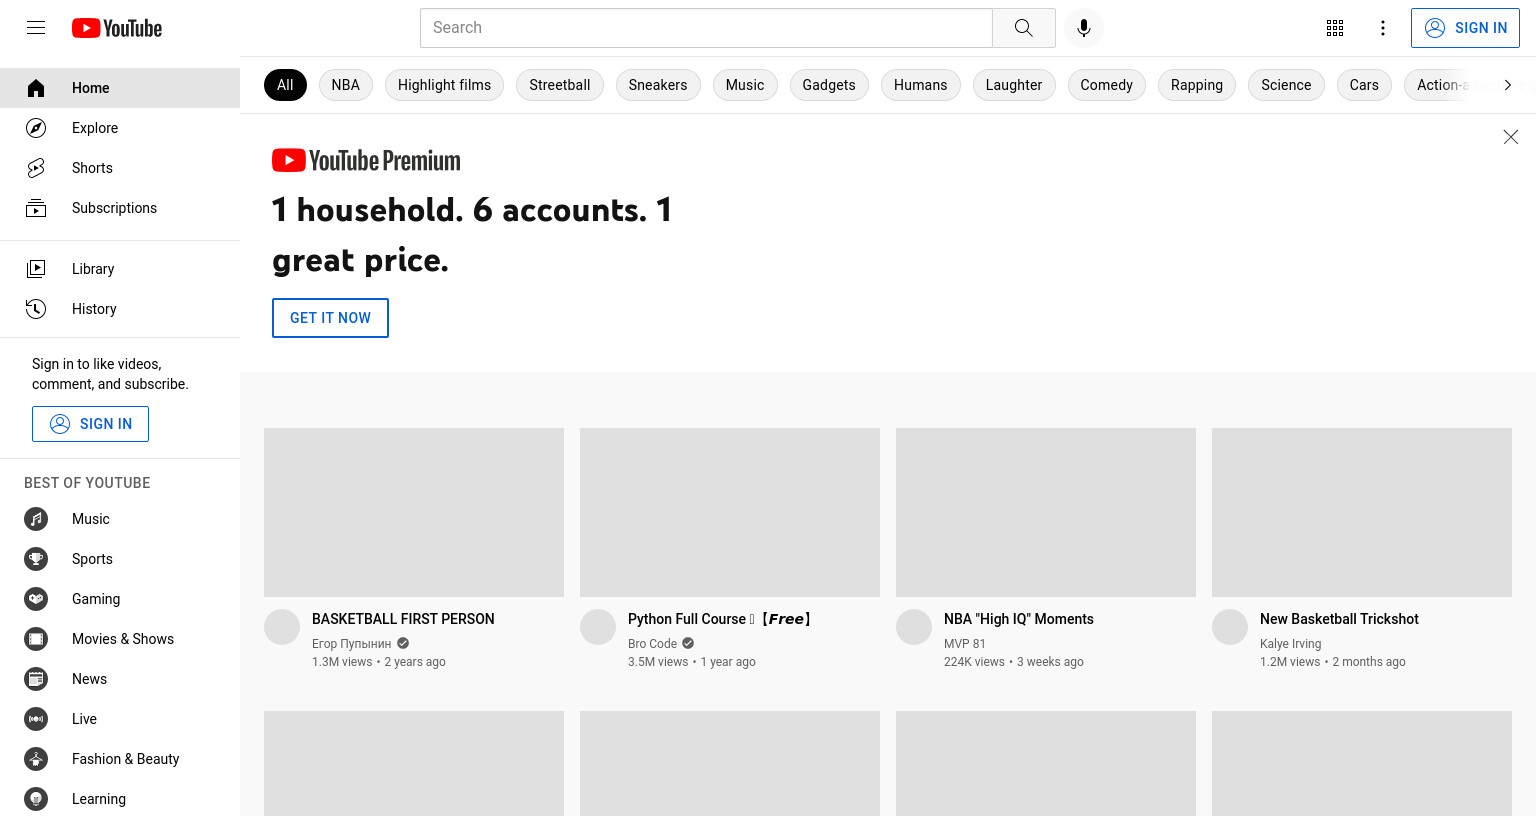This screenshot has width=1536, height=816.
Task: Click the Sports trophy icon
Action: tap(36, 559)
